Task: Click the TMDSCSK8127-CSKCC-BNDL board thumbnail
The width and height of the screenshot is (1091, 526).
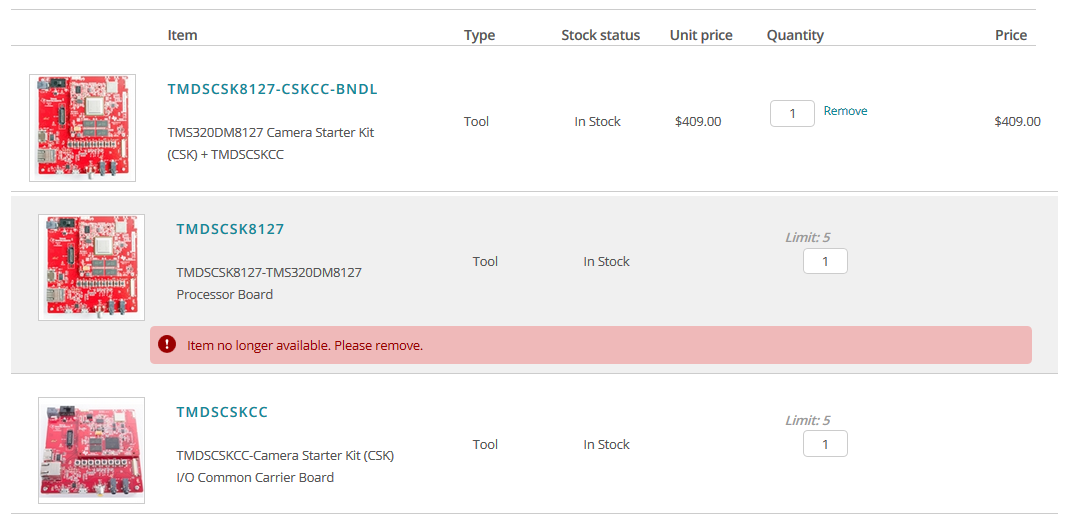Action: tap(82, 128)
